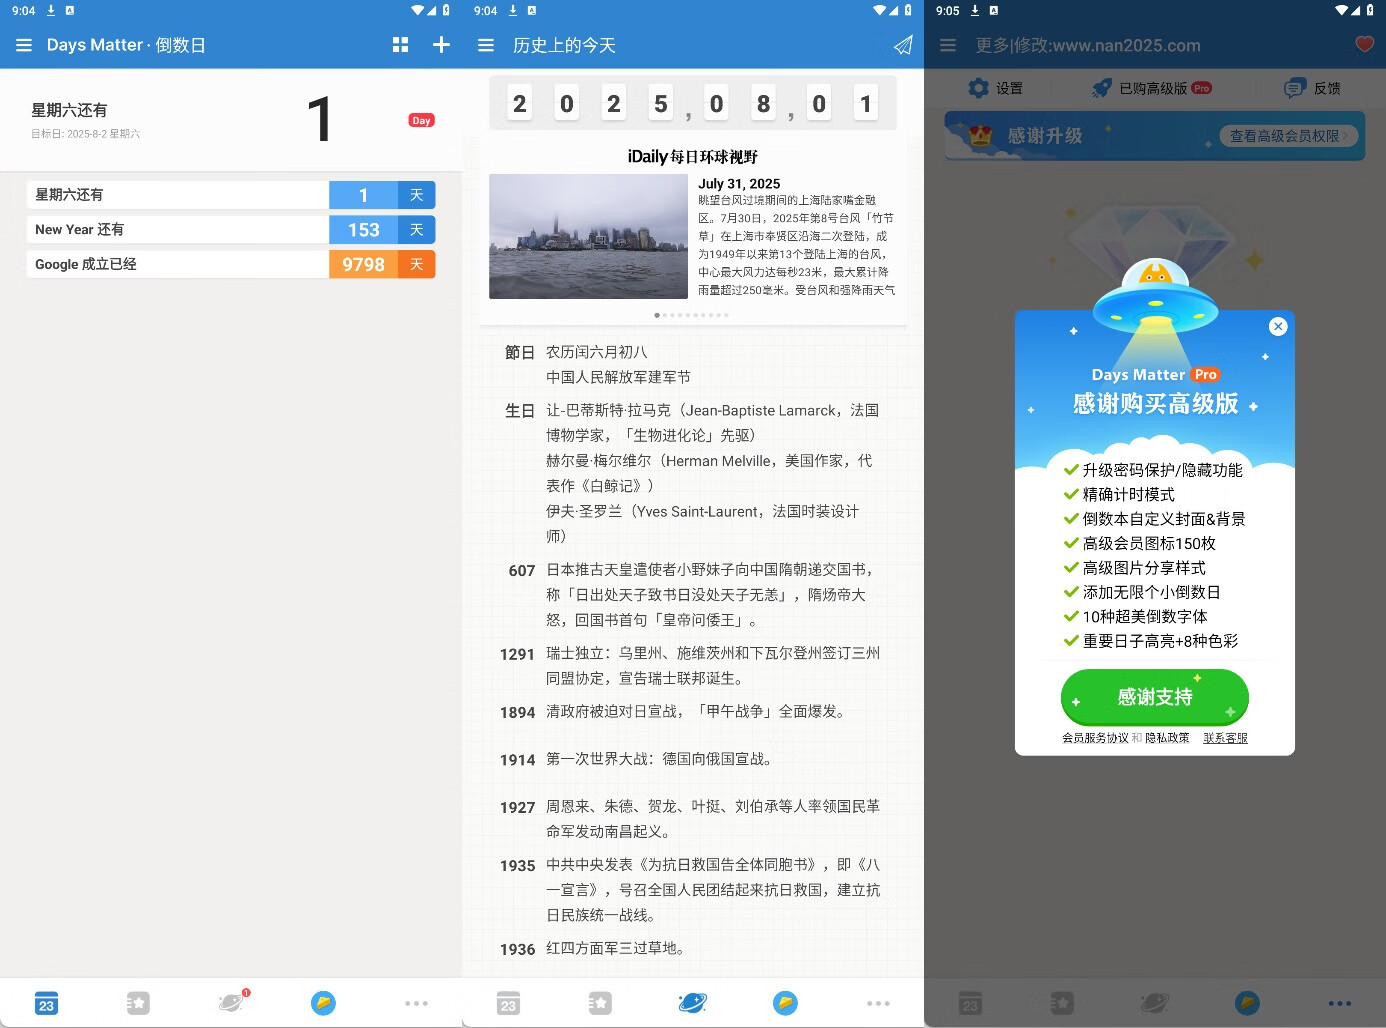
Task: Open 反馈 chat bubble icon
Action: point(1295,88)
